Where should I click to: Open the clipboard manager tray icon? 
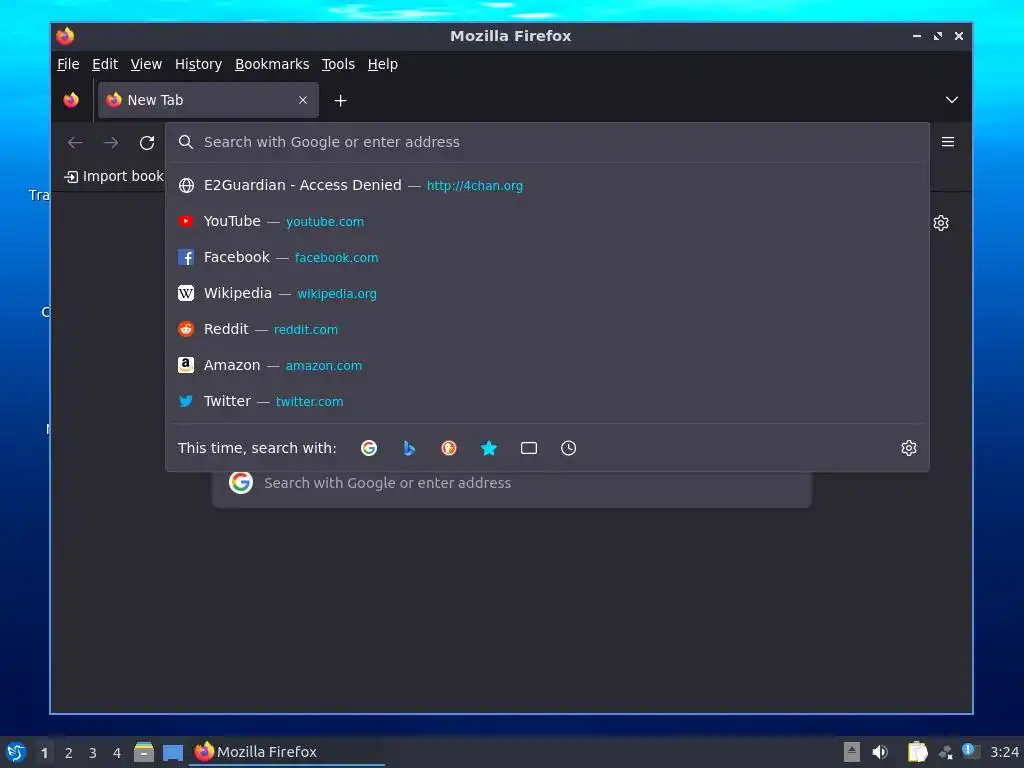(x=917, y=752)
